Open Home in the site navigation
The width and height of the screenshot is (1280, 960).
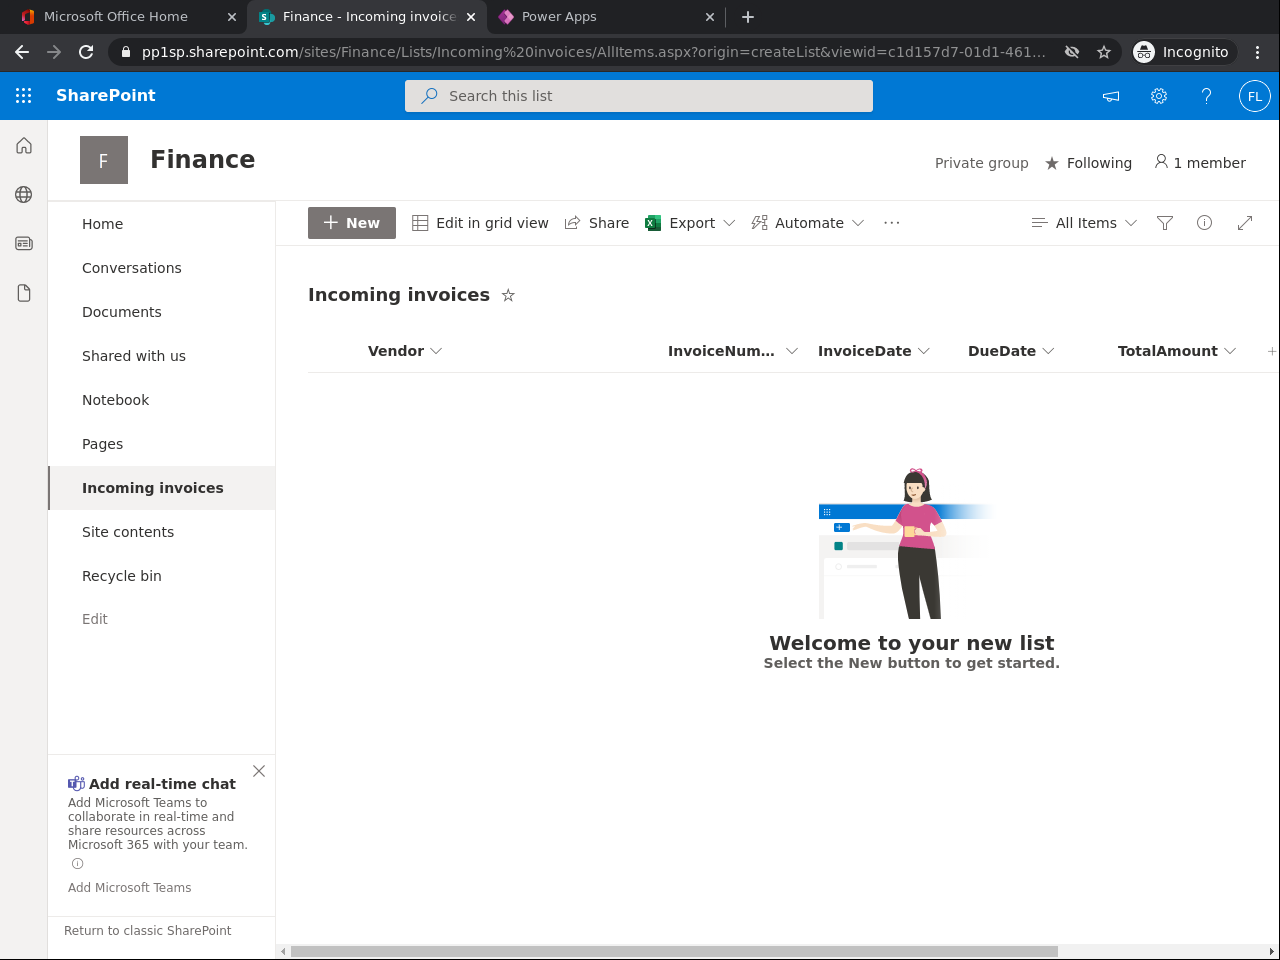103,224
